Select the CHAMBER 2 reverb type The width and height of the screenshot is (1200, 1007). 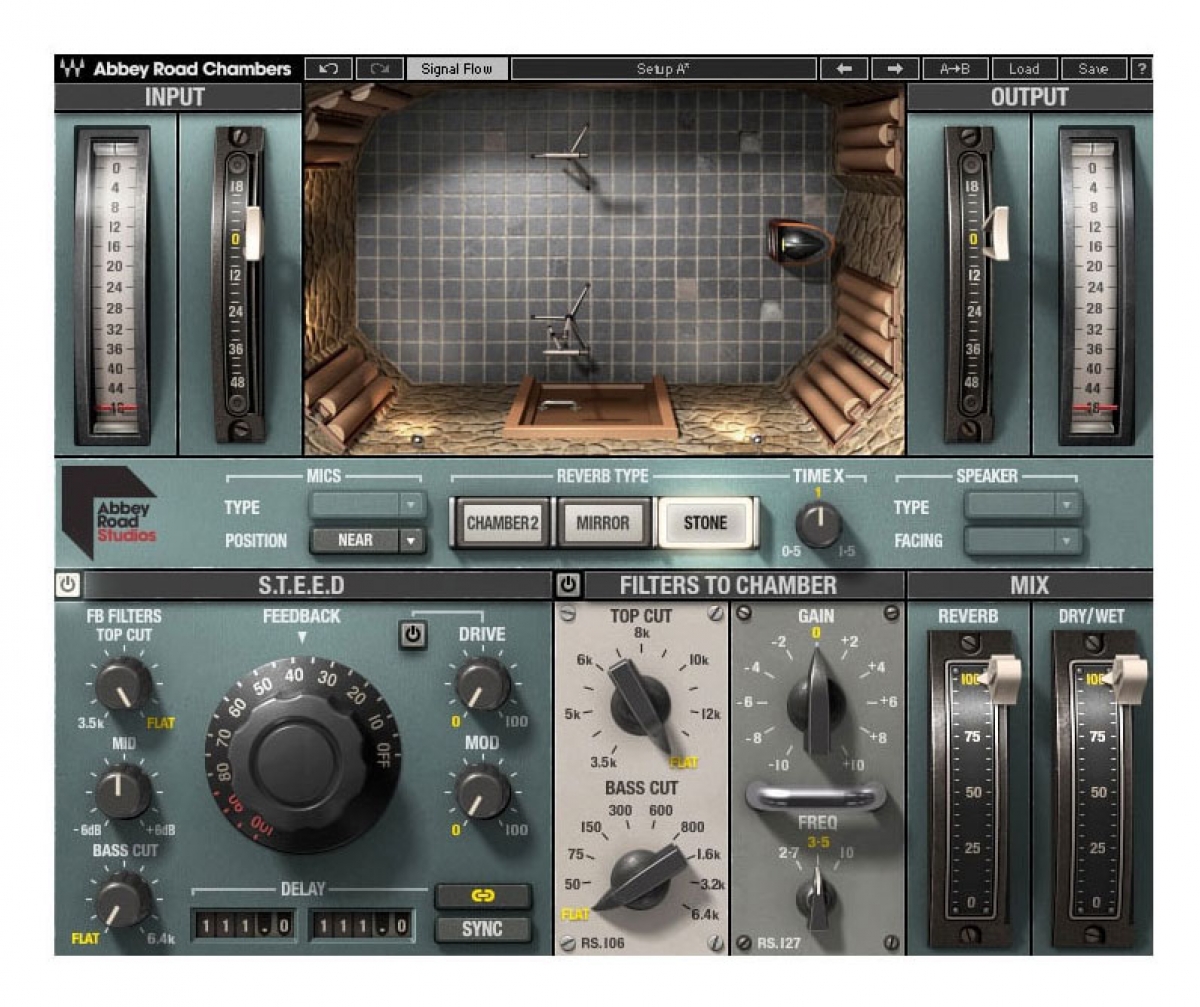(x=501, y=523)
